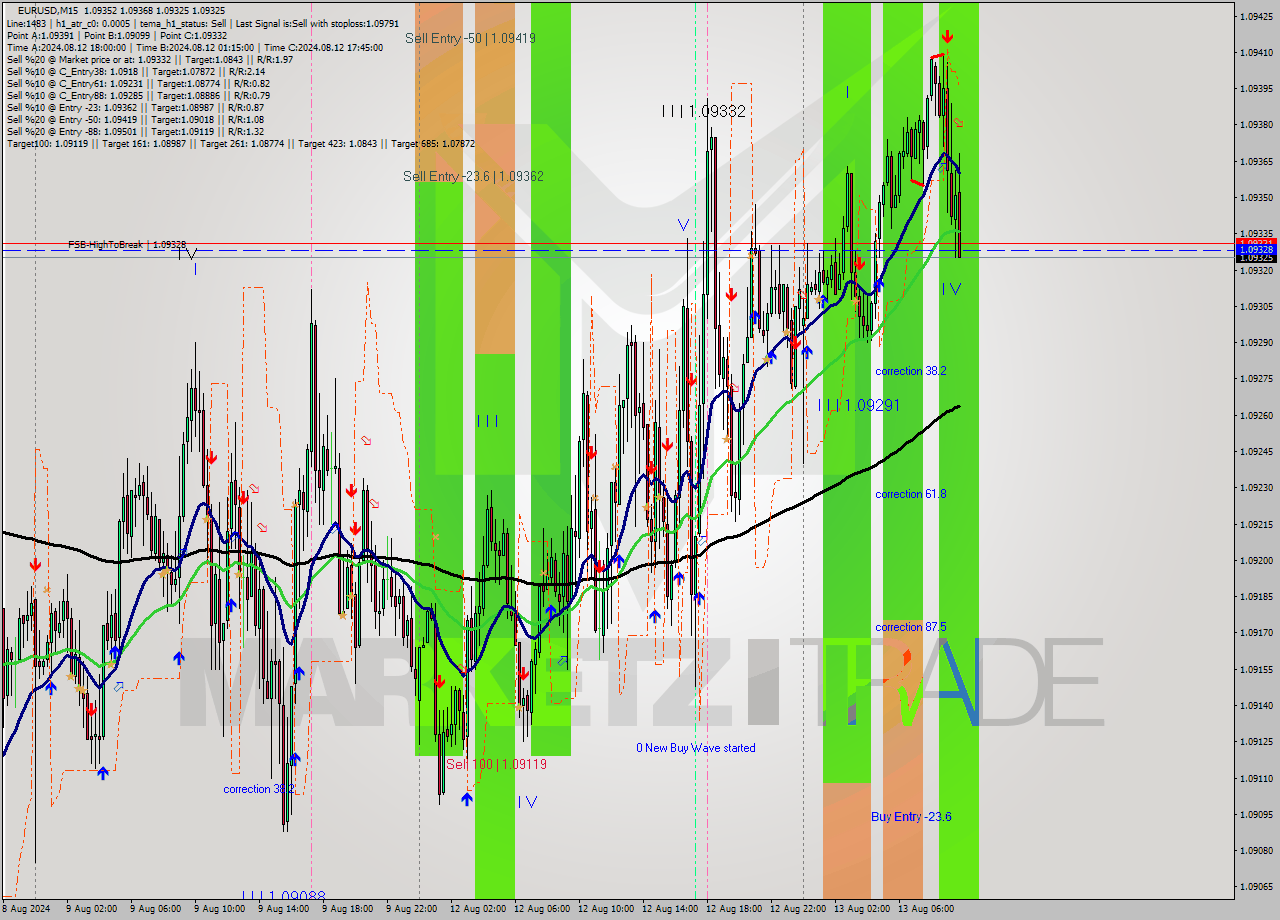
Task: Click the 1.09140 price scale label
Action: [1256, 705]
